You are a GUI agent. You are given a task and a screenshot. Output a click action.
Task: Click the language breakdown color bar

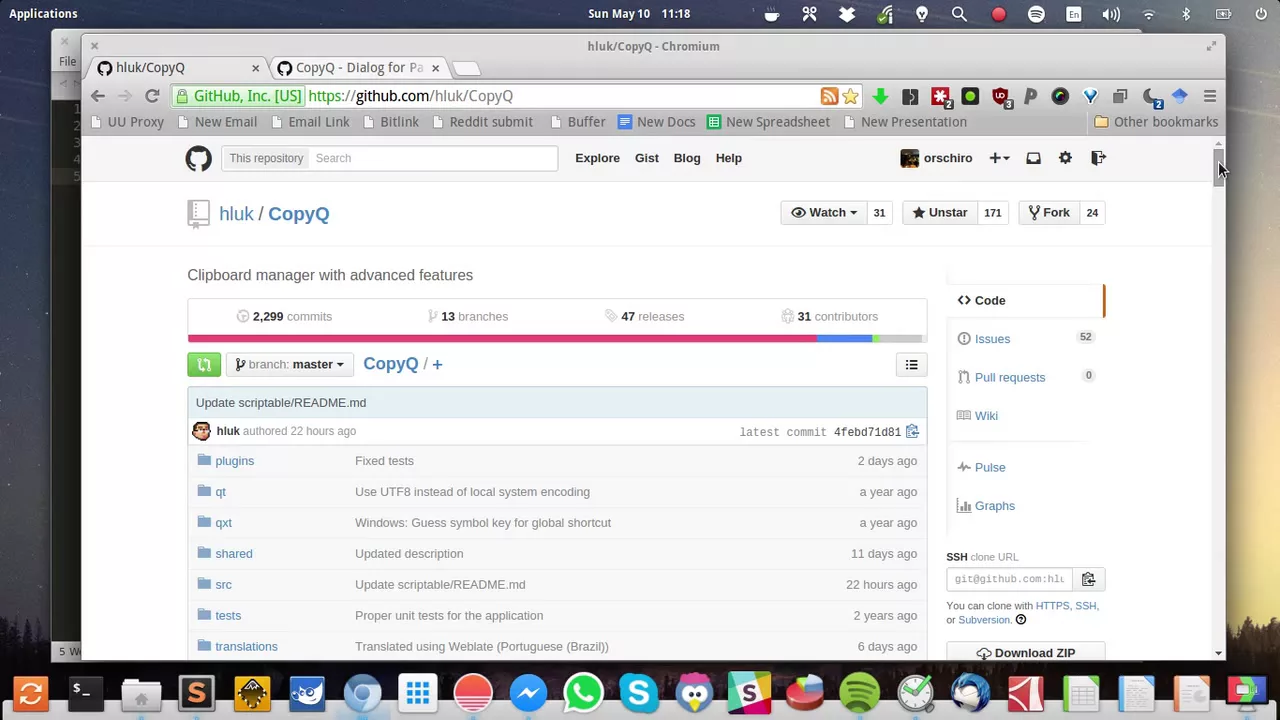click(x=557, y=339)
